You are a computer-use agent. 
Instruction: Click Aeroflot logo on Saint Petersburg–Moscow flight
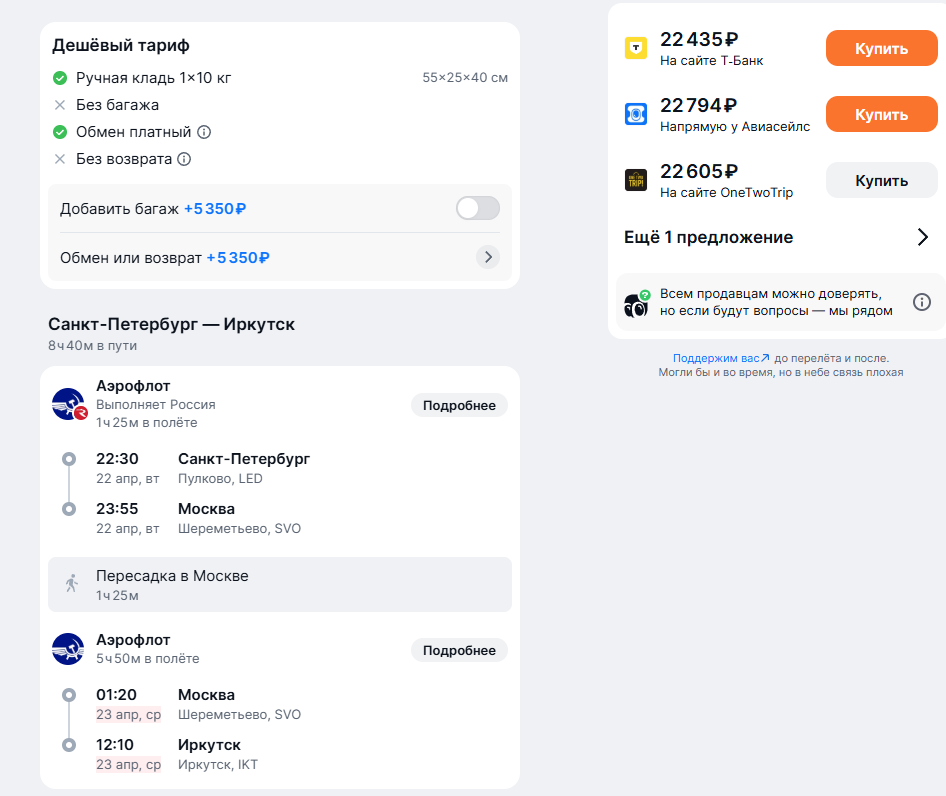point(69,404)
